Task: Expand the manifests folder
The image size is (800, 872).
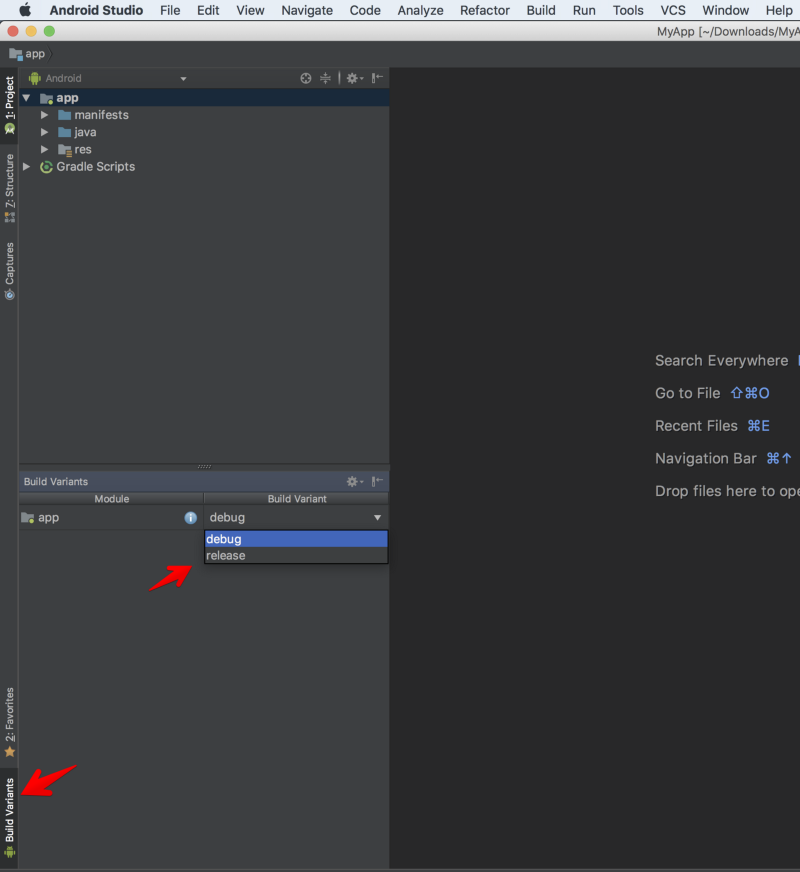Action: pyautogui.click(x=44, y=115)
